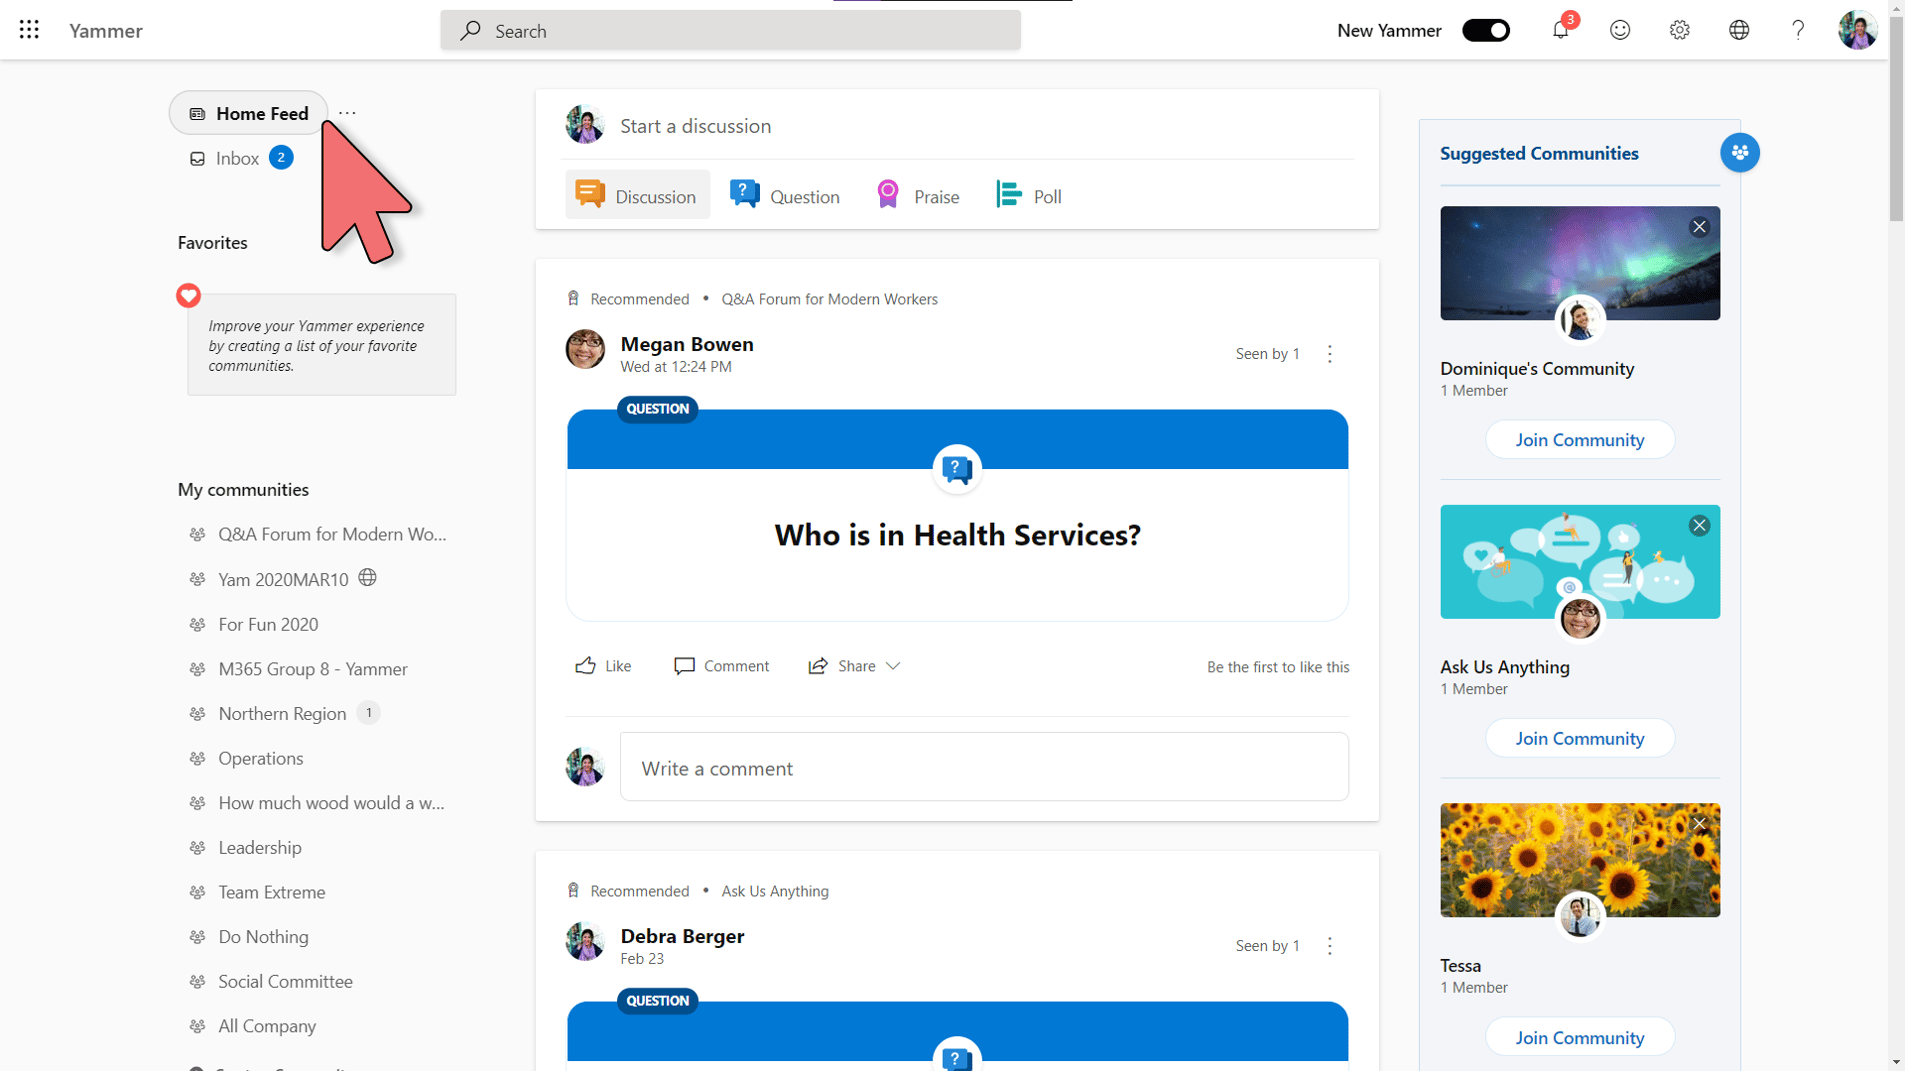Like Megan Bowen's question
The height and width of the screenshot is (1071, 1905).
click(x=603, y=666)
